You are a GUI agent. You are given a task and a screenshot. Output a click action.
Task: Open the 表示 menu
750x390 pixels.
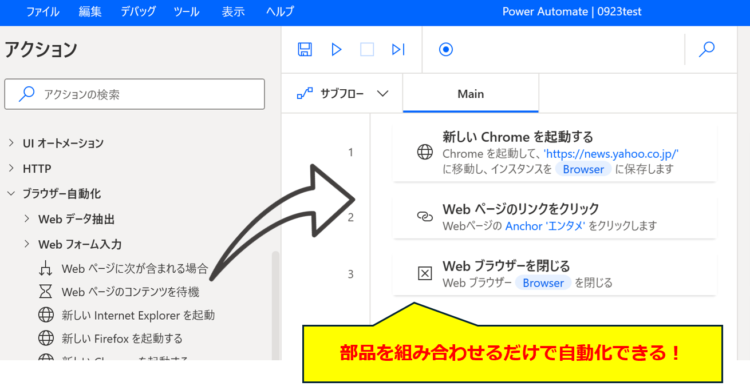click(x=233, y=11)
